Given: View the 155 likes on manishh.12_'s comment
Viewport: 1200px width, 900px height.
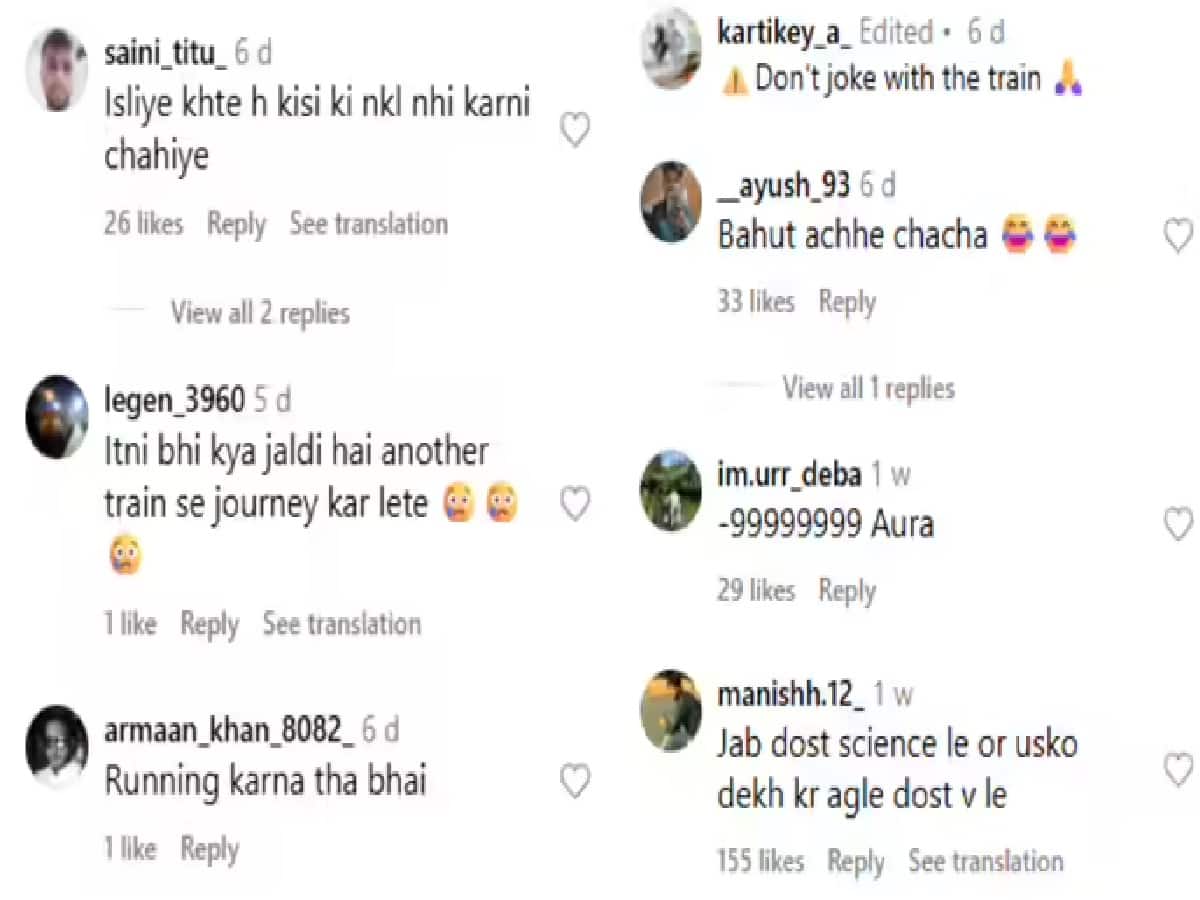Looking at the screenshot, I should [x=760, y=861].
